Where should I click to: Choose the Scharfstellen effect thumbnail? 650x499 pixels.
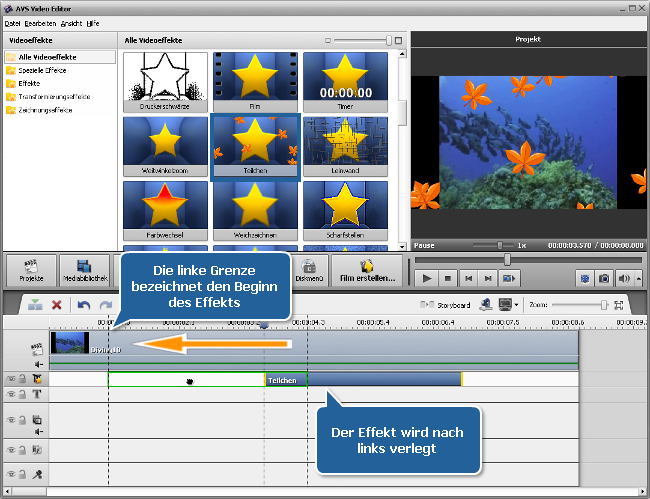[345, 211]
